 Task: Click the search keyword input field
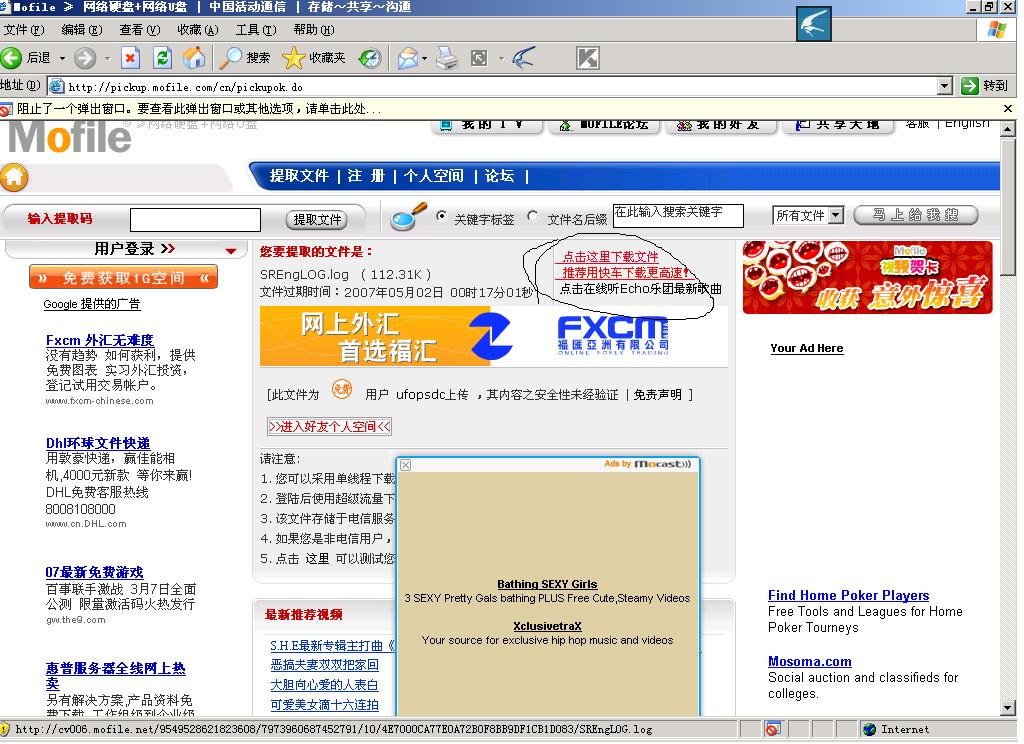click(x=678, y=216)
